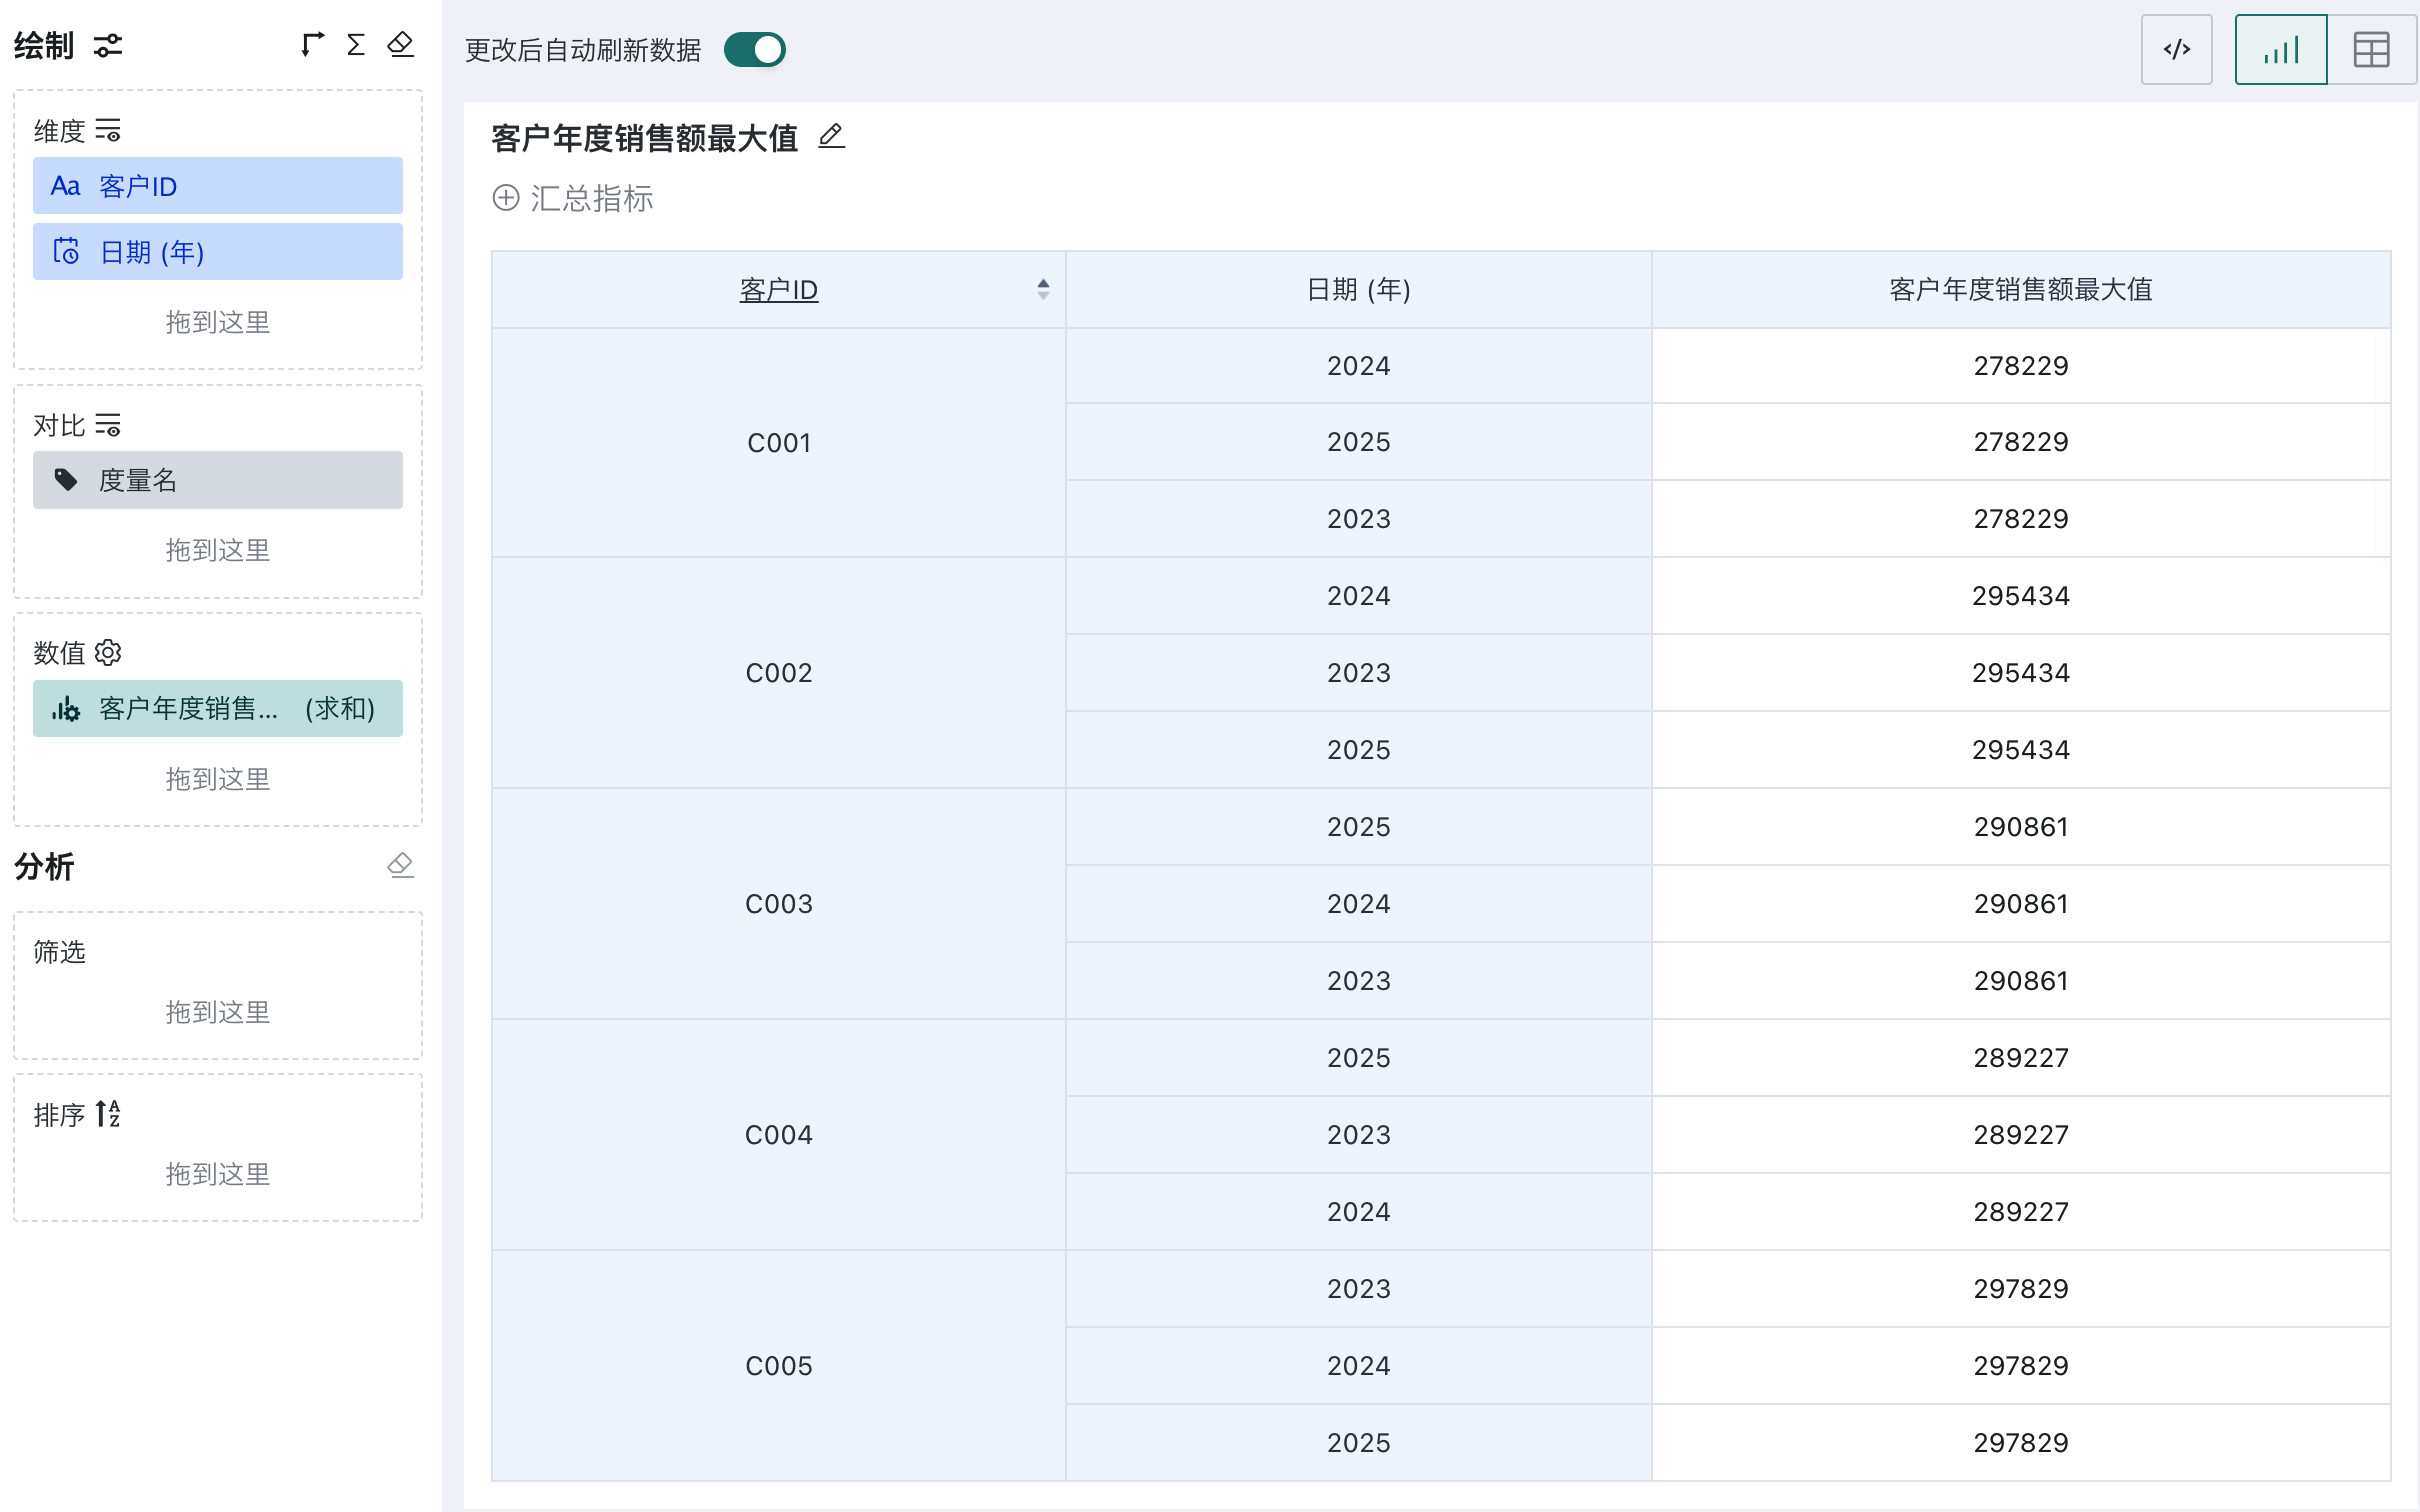Click chart gear icon on 客户年度销售 pill
This screenshot has height=1512, width=2420.
(x=66, y=709)
